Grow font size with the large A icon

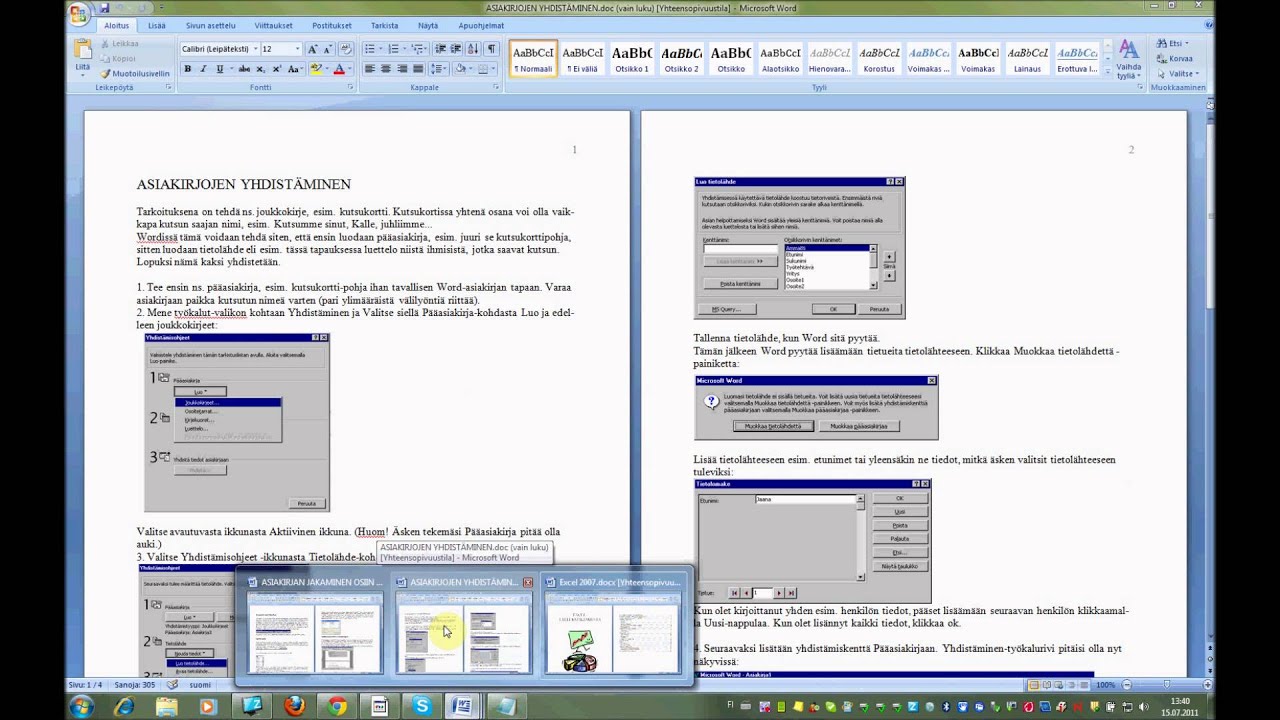tap(313, 49)
